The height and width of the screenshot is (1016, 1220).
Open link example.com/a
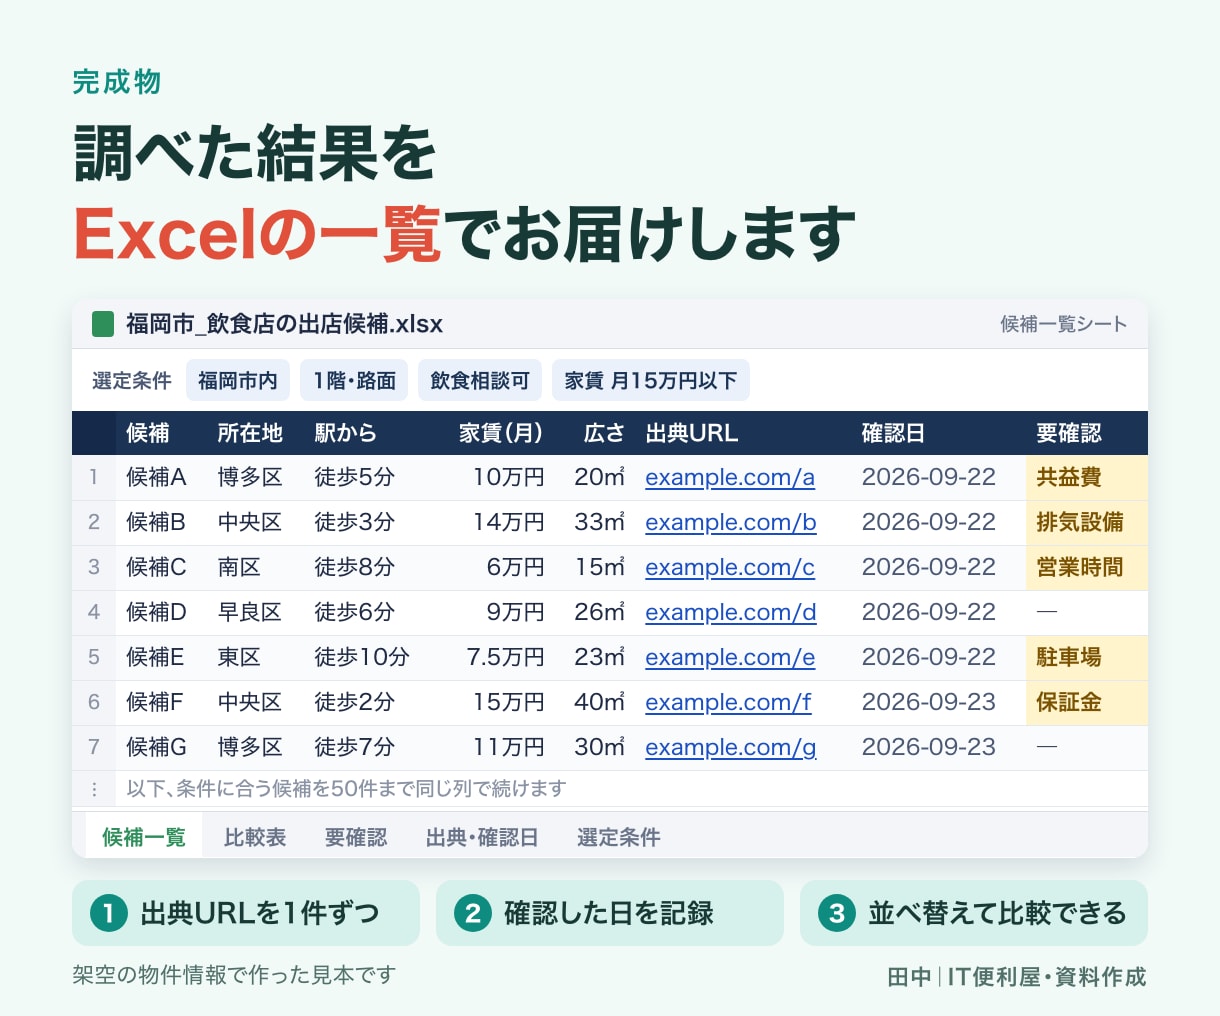(730, 477)
